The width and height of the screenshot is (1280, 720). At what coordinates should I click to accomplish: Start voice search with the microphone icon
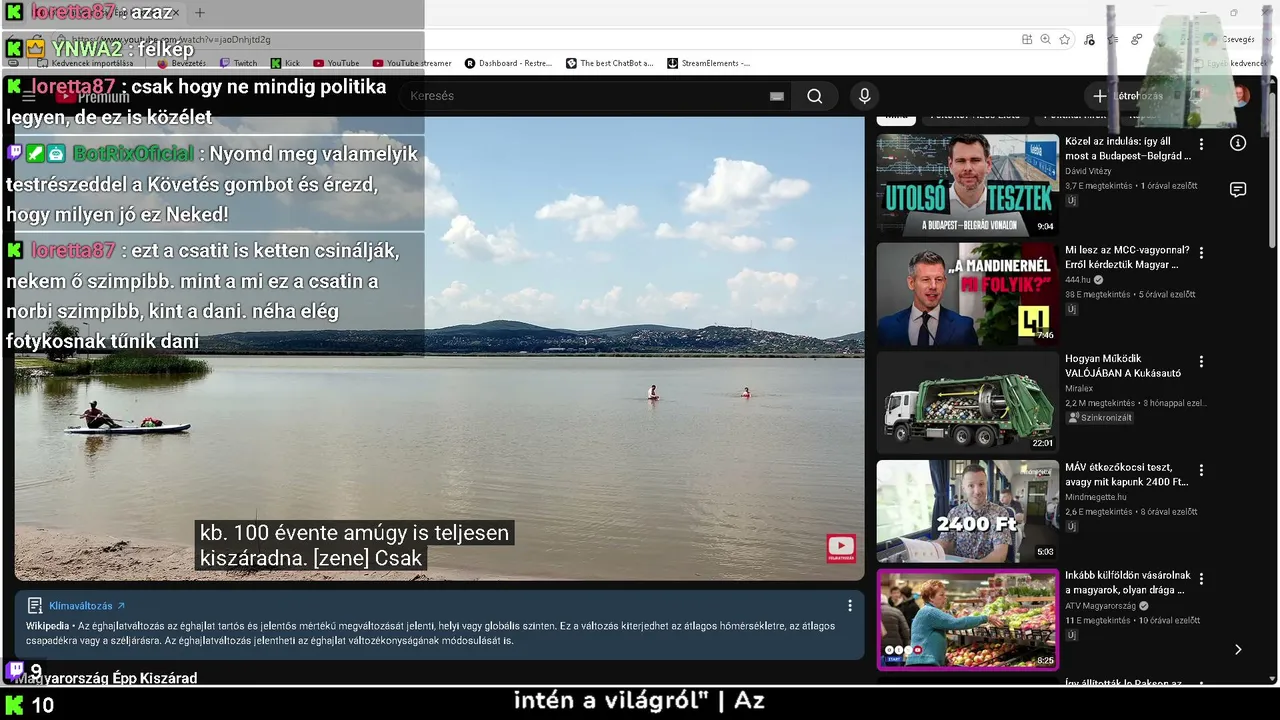click(865, 96)
